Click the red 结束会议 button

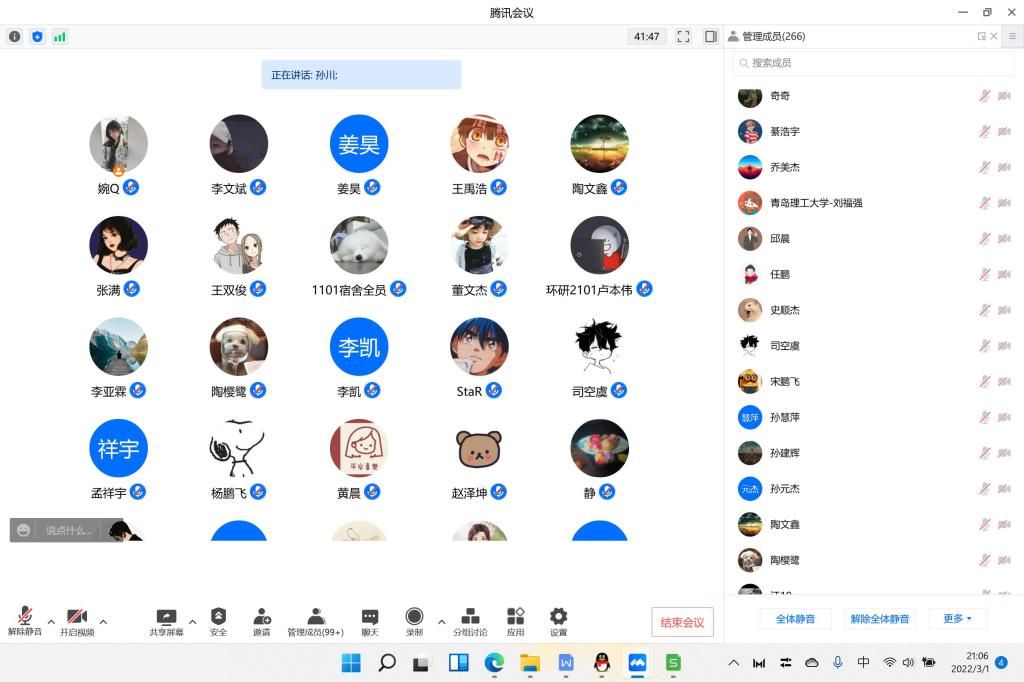point(682,622)
